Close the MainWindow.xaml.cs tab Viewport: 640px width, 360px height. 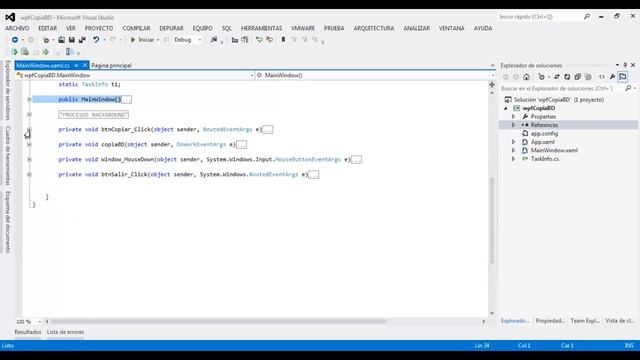click(85, 65)
